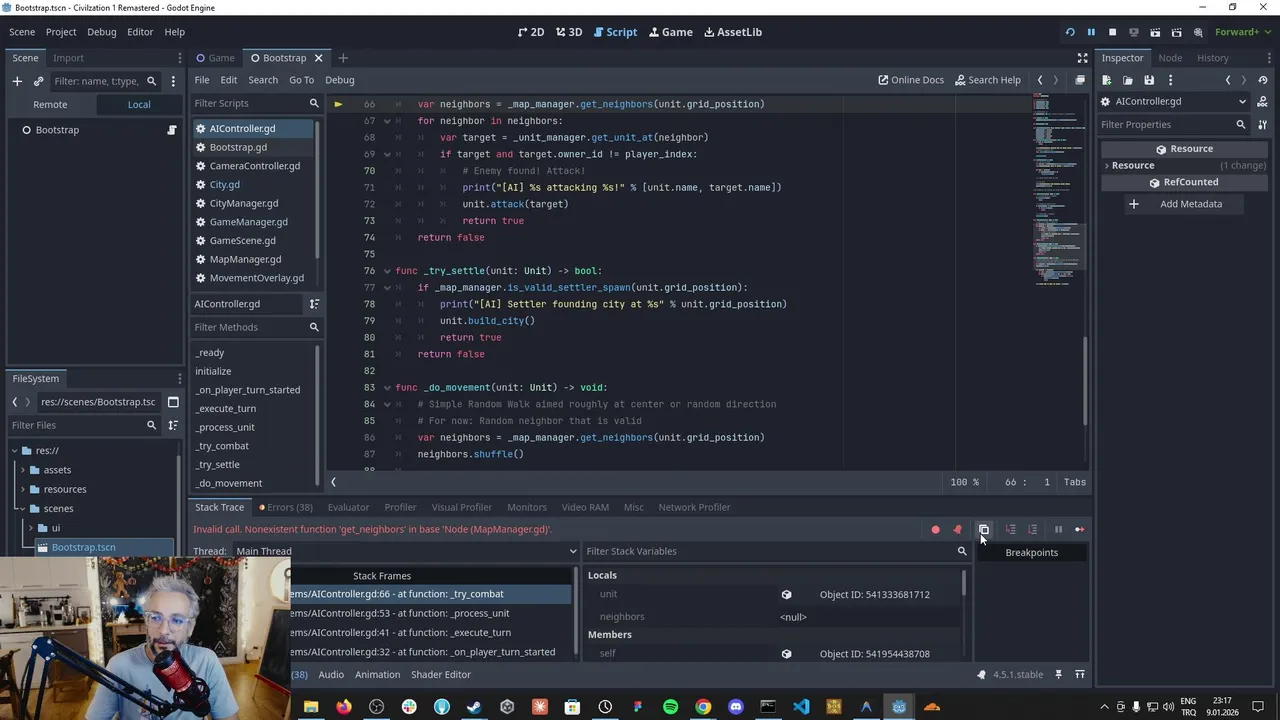The width and height of the screenshot is (1280, 720).
Task: Open the Shader Editor bottom panel
Action: pos(440,675)
